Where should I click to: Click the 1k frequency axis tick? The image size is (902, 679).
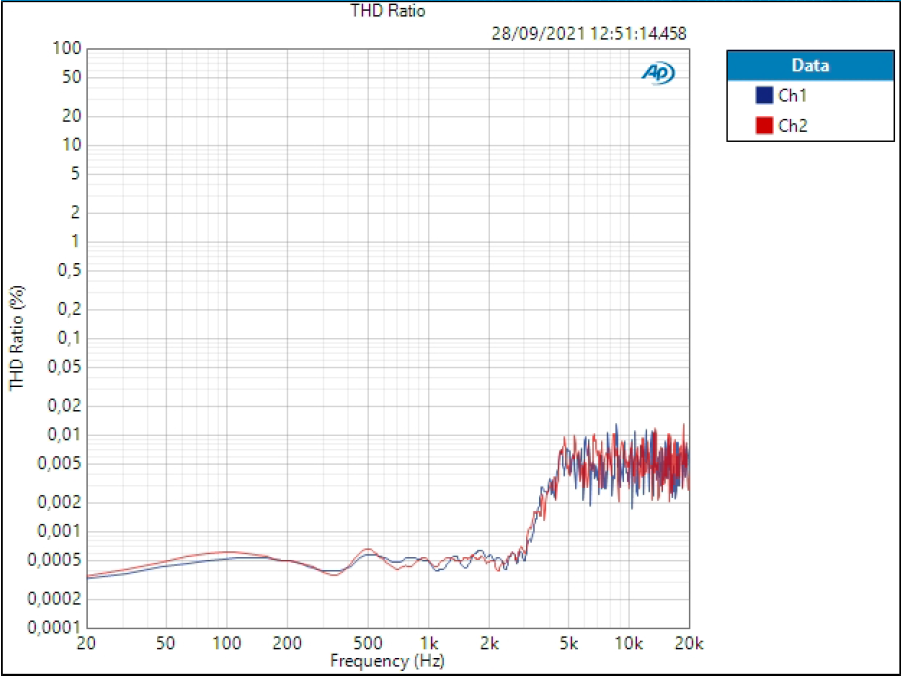pyautogui.click(x=428, y=643)
